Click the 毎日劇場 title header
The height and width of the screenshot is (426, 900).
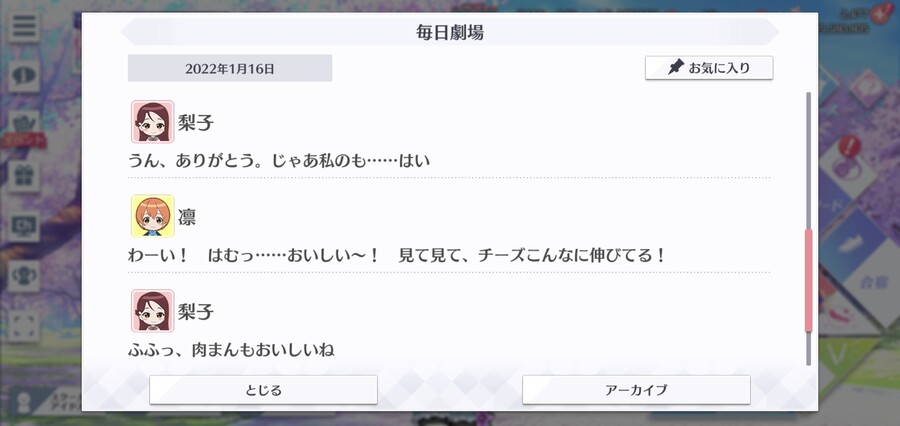pyautogui.click(x=450, y=32)
